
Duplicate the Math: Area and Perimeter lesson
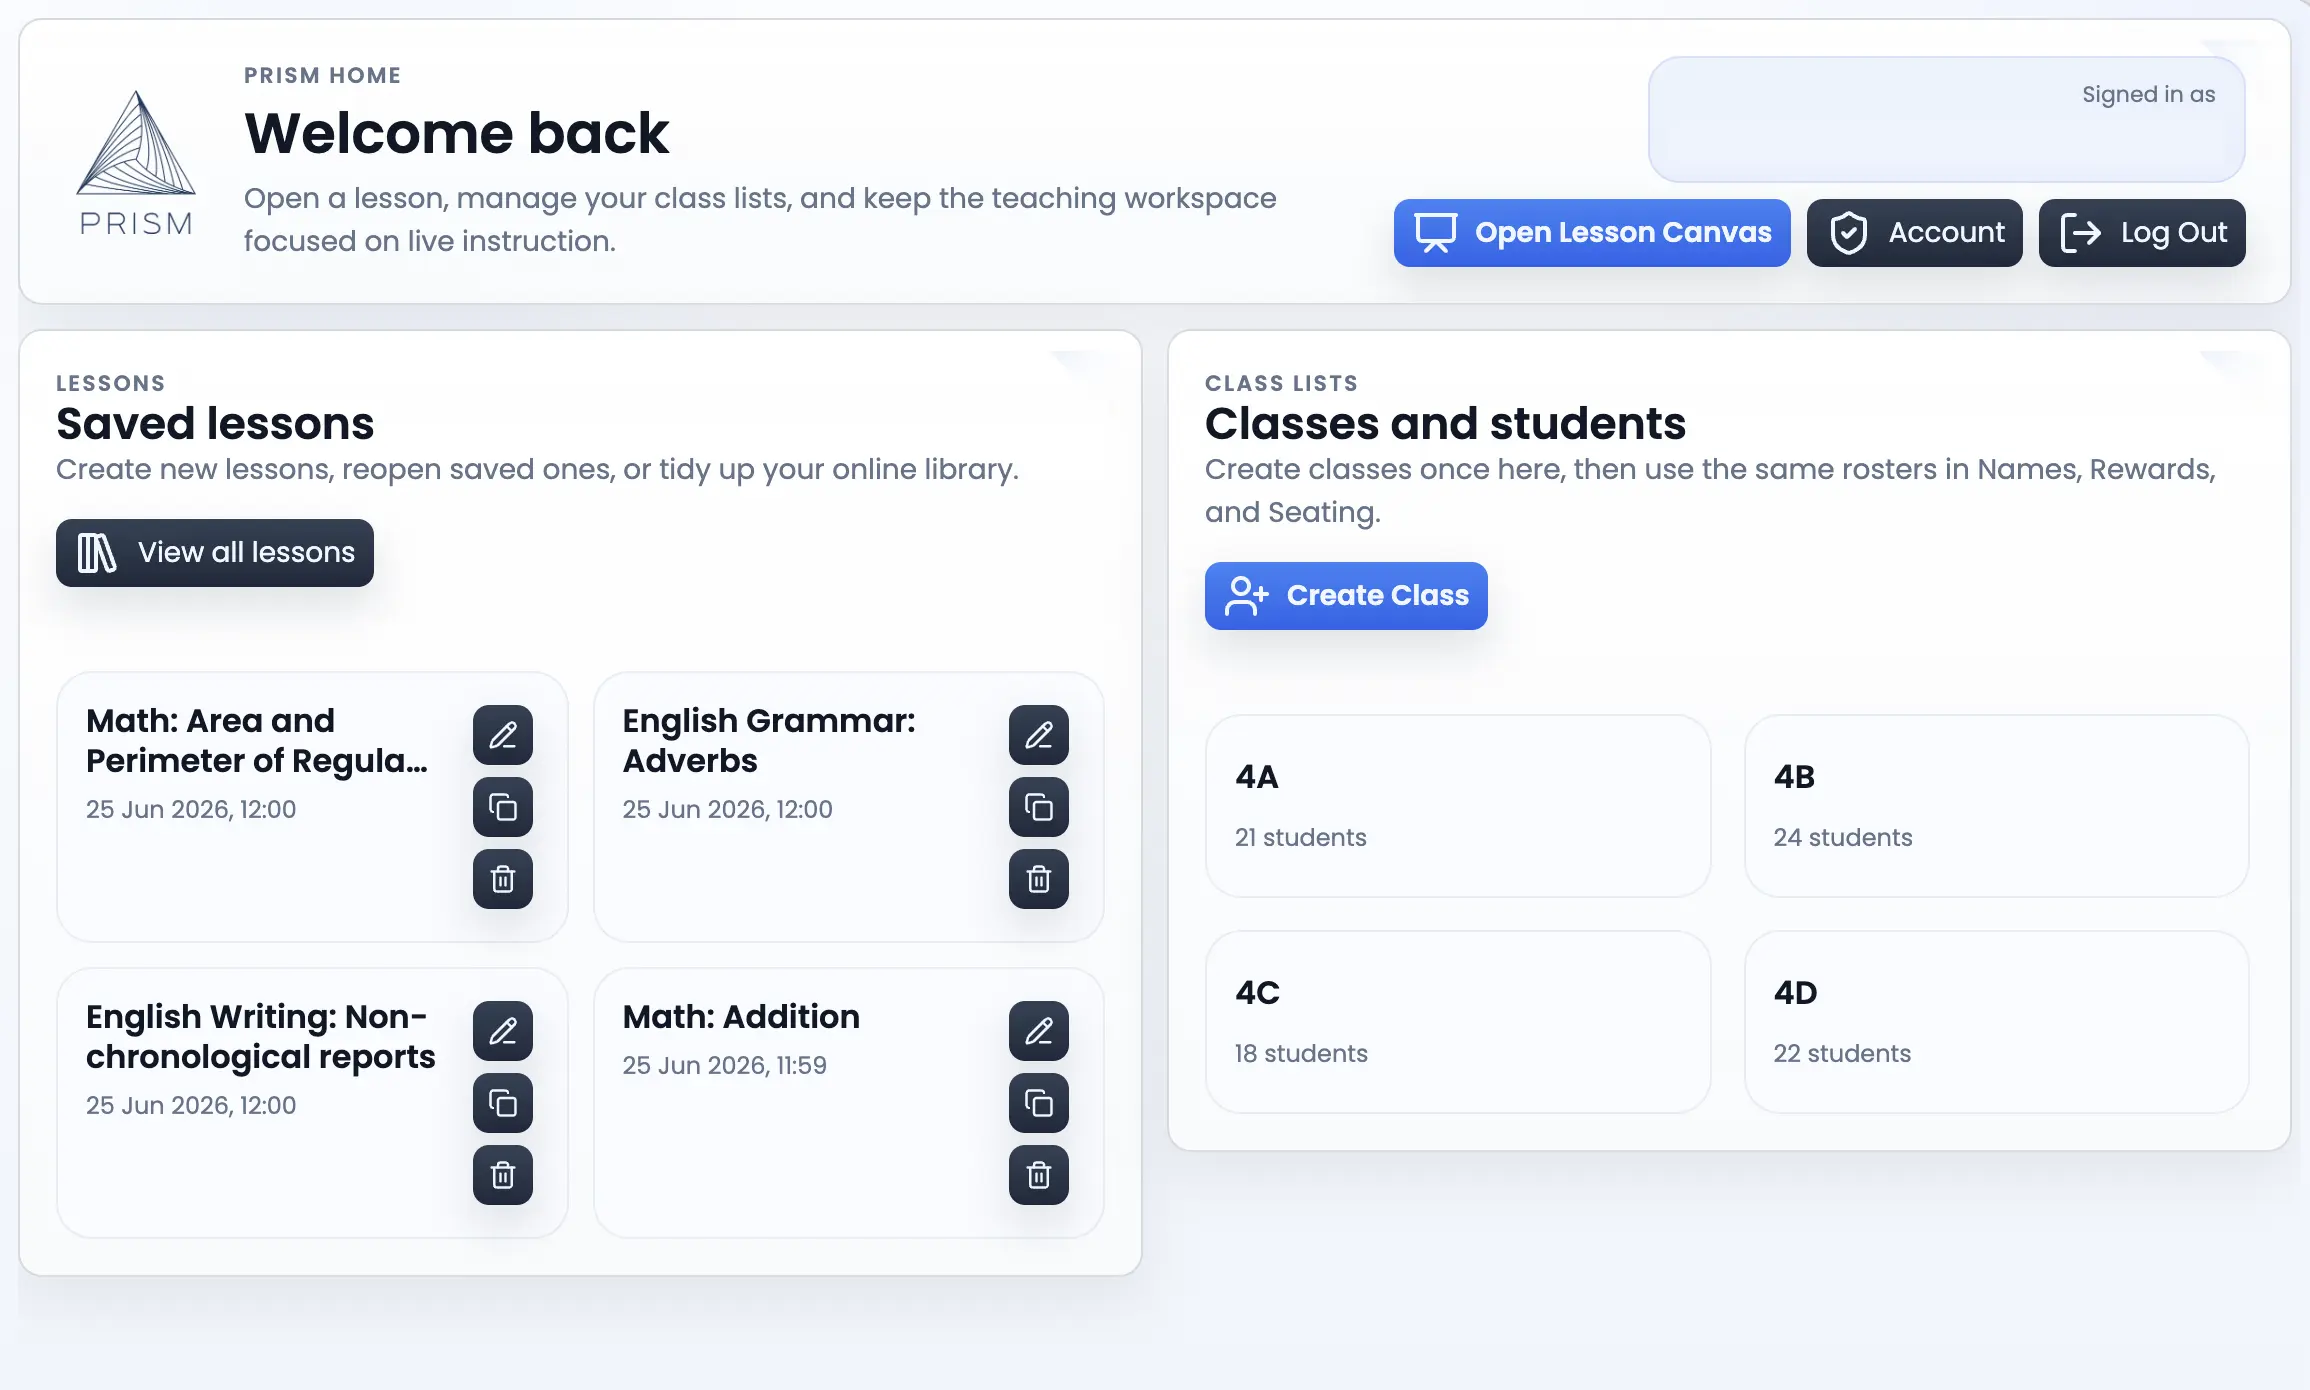503,807
